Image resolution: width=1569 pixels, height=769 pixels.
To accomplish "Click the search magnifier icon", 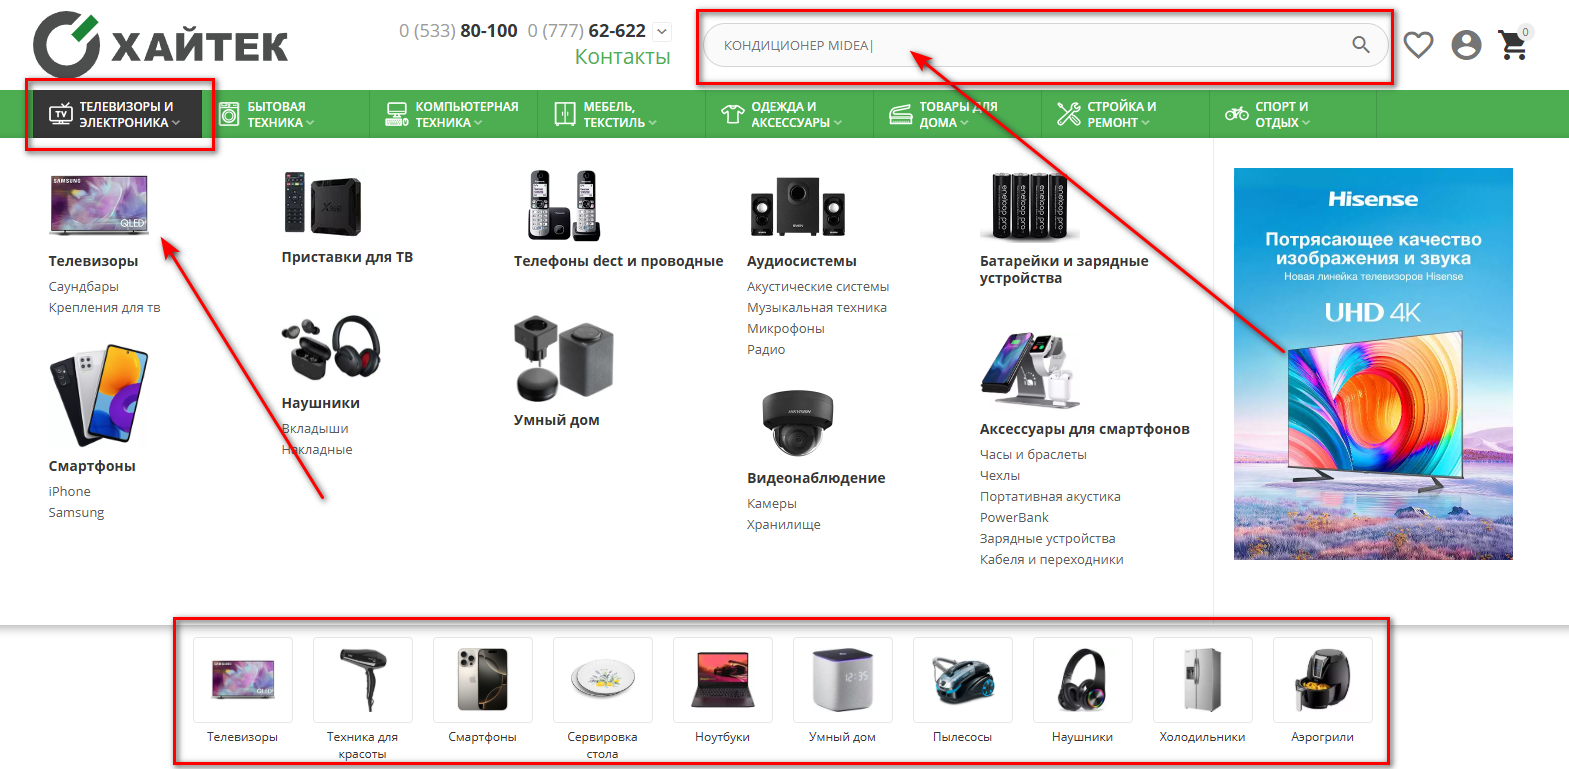I will coord(1360,44).
